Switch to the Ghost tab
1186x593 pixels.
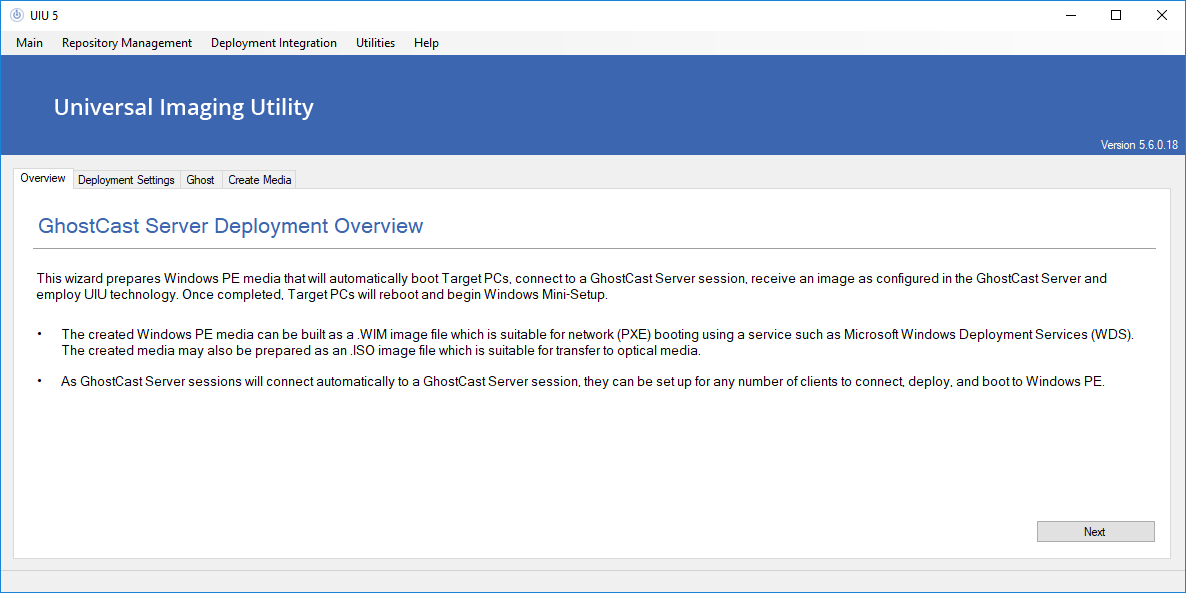pos(200,180)
